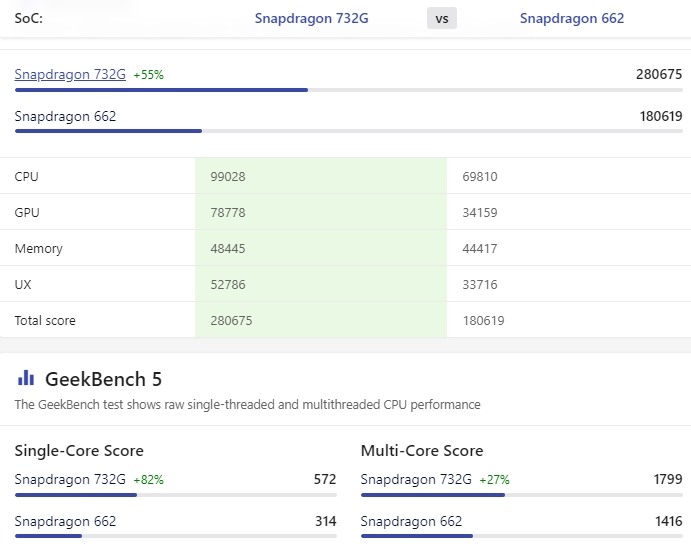This screenshot has width=691, height=558.
Task: Select multi-core score 1416
Action: [x=669, y=521]
